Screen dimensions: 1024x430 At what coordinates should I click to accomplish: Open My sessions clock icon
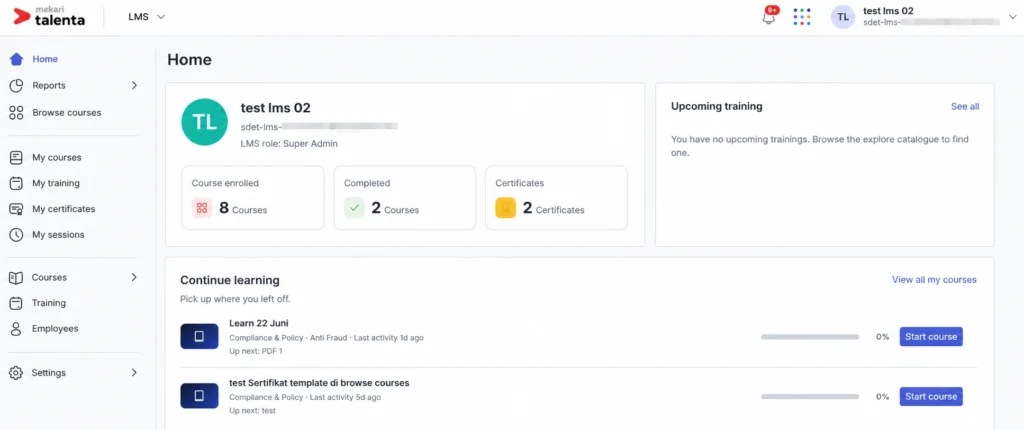16,235
